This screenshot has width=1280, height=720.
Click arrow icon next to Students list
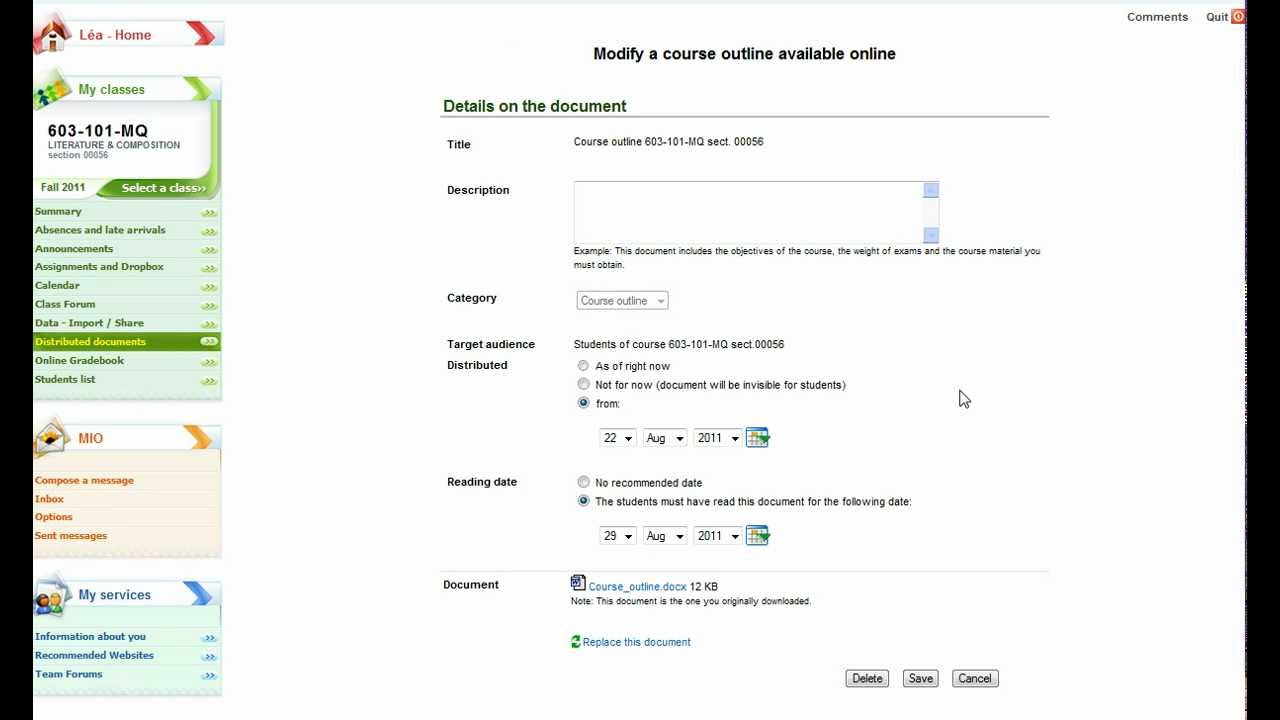point(208,381)
